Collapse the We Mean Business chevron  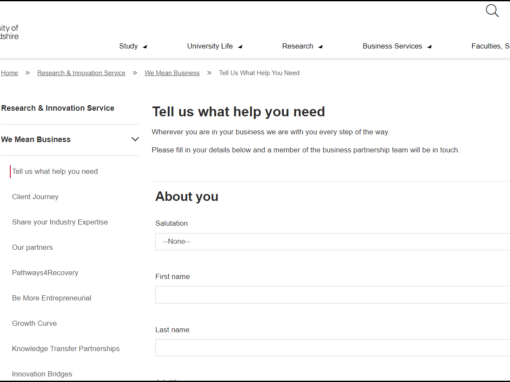[135, 139]
